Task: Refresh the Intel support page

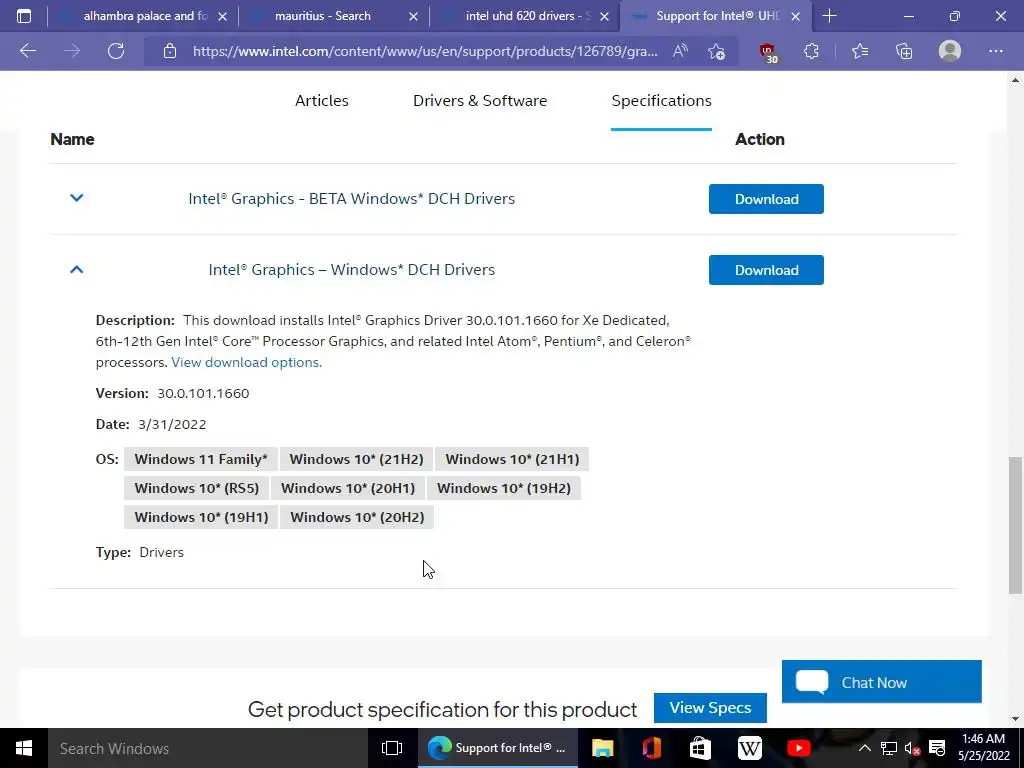Action: pyautogui.click(x=116, y=51)
